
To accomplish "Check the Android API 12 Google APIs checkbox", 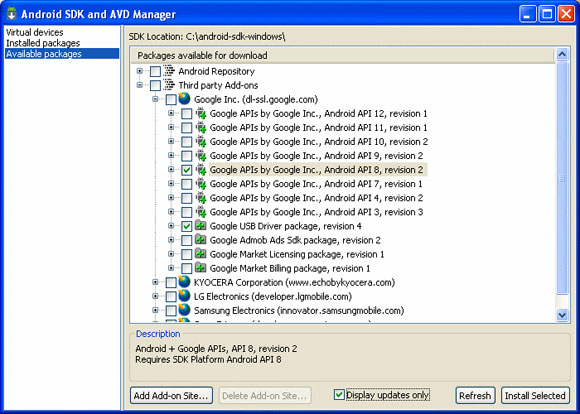I will (x=186, y=114).
